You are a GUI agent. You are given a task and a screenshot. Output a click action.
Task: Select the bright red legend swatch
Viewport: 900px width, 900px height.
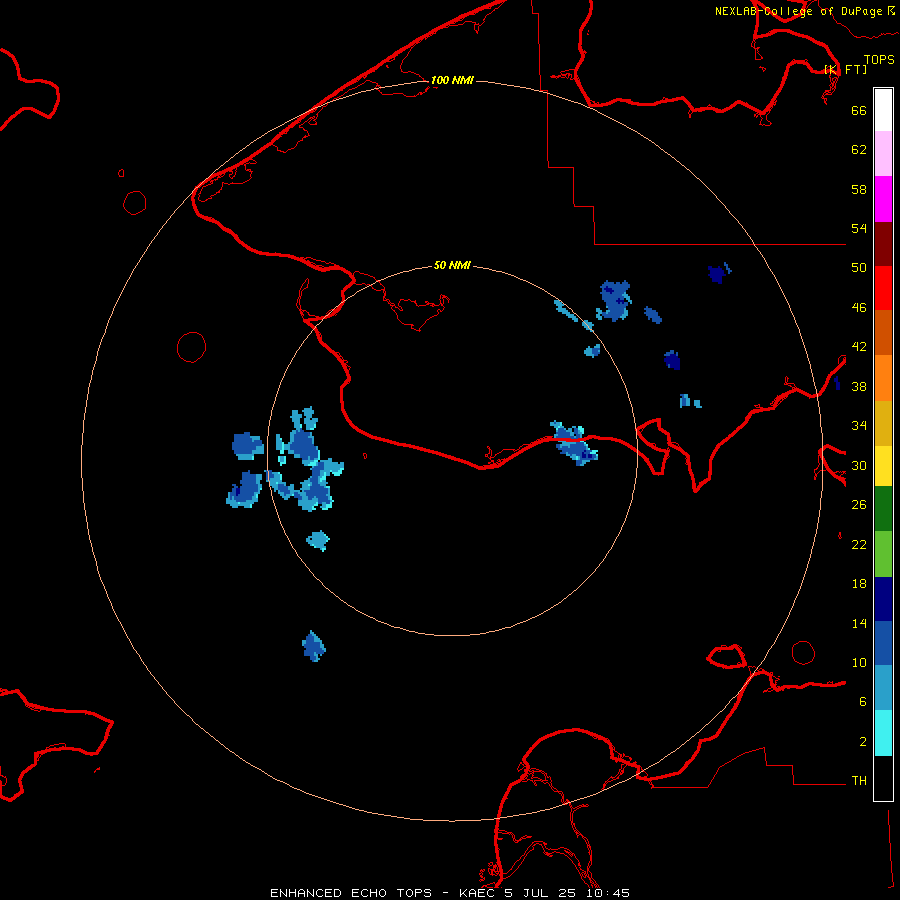pos(883,288)
